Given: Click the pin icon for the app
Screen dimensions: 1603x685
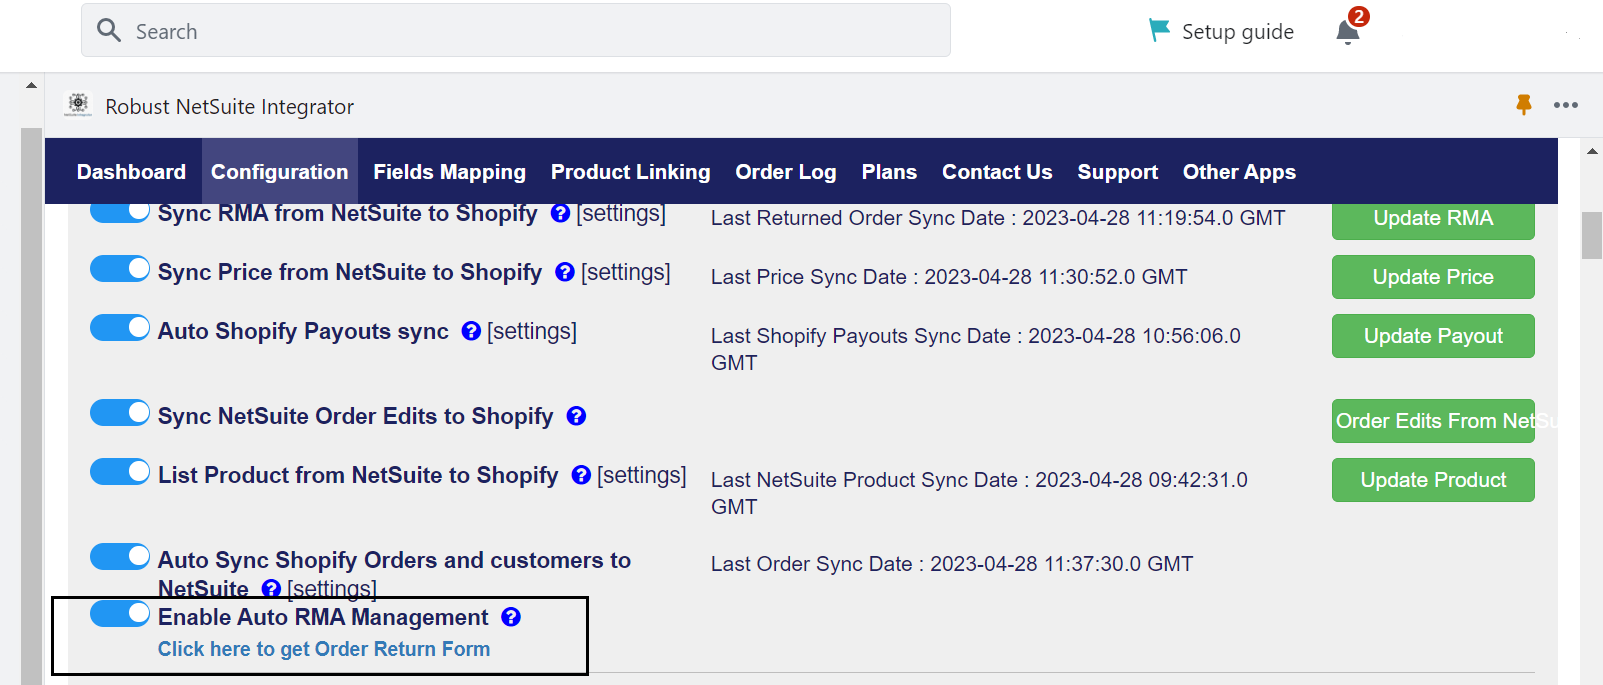Looking at the screenshot, I should coord(1523,105).
